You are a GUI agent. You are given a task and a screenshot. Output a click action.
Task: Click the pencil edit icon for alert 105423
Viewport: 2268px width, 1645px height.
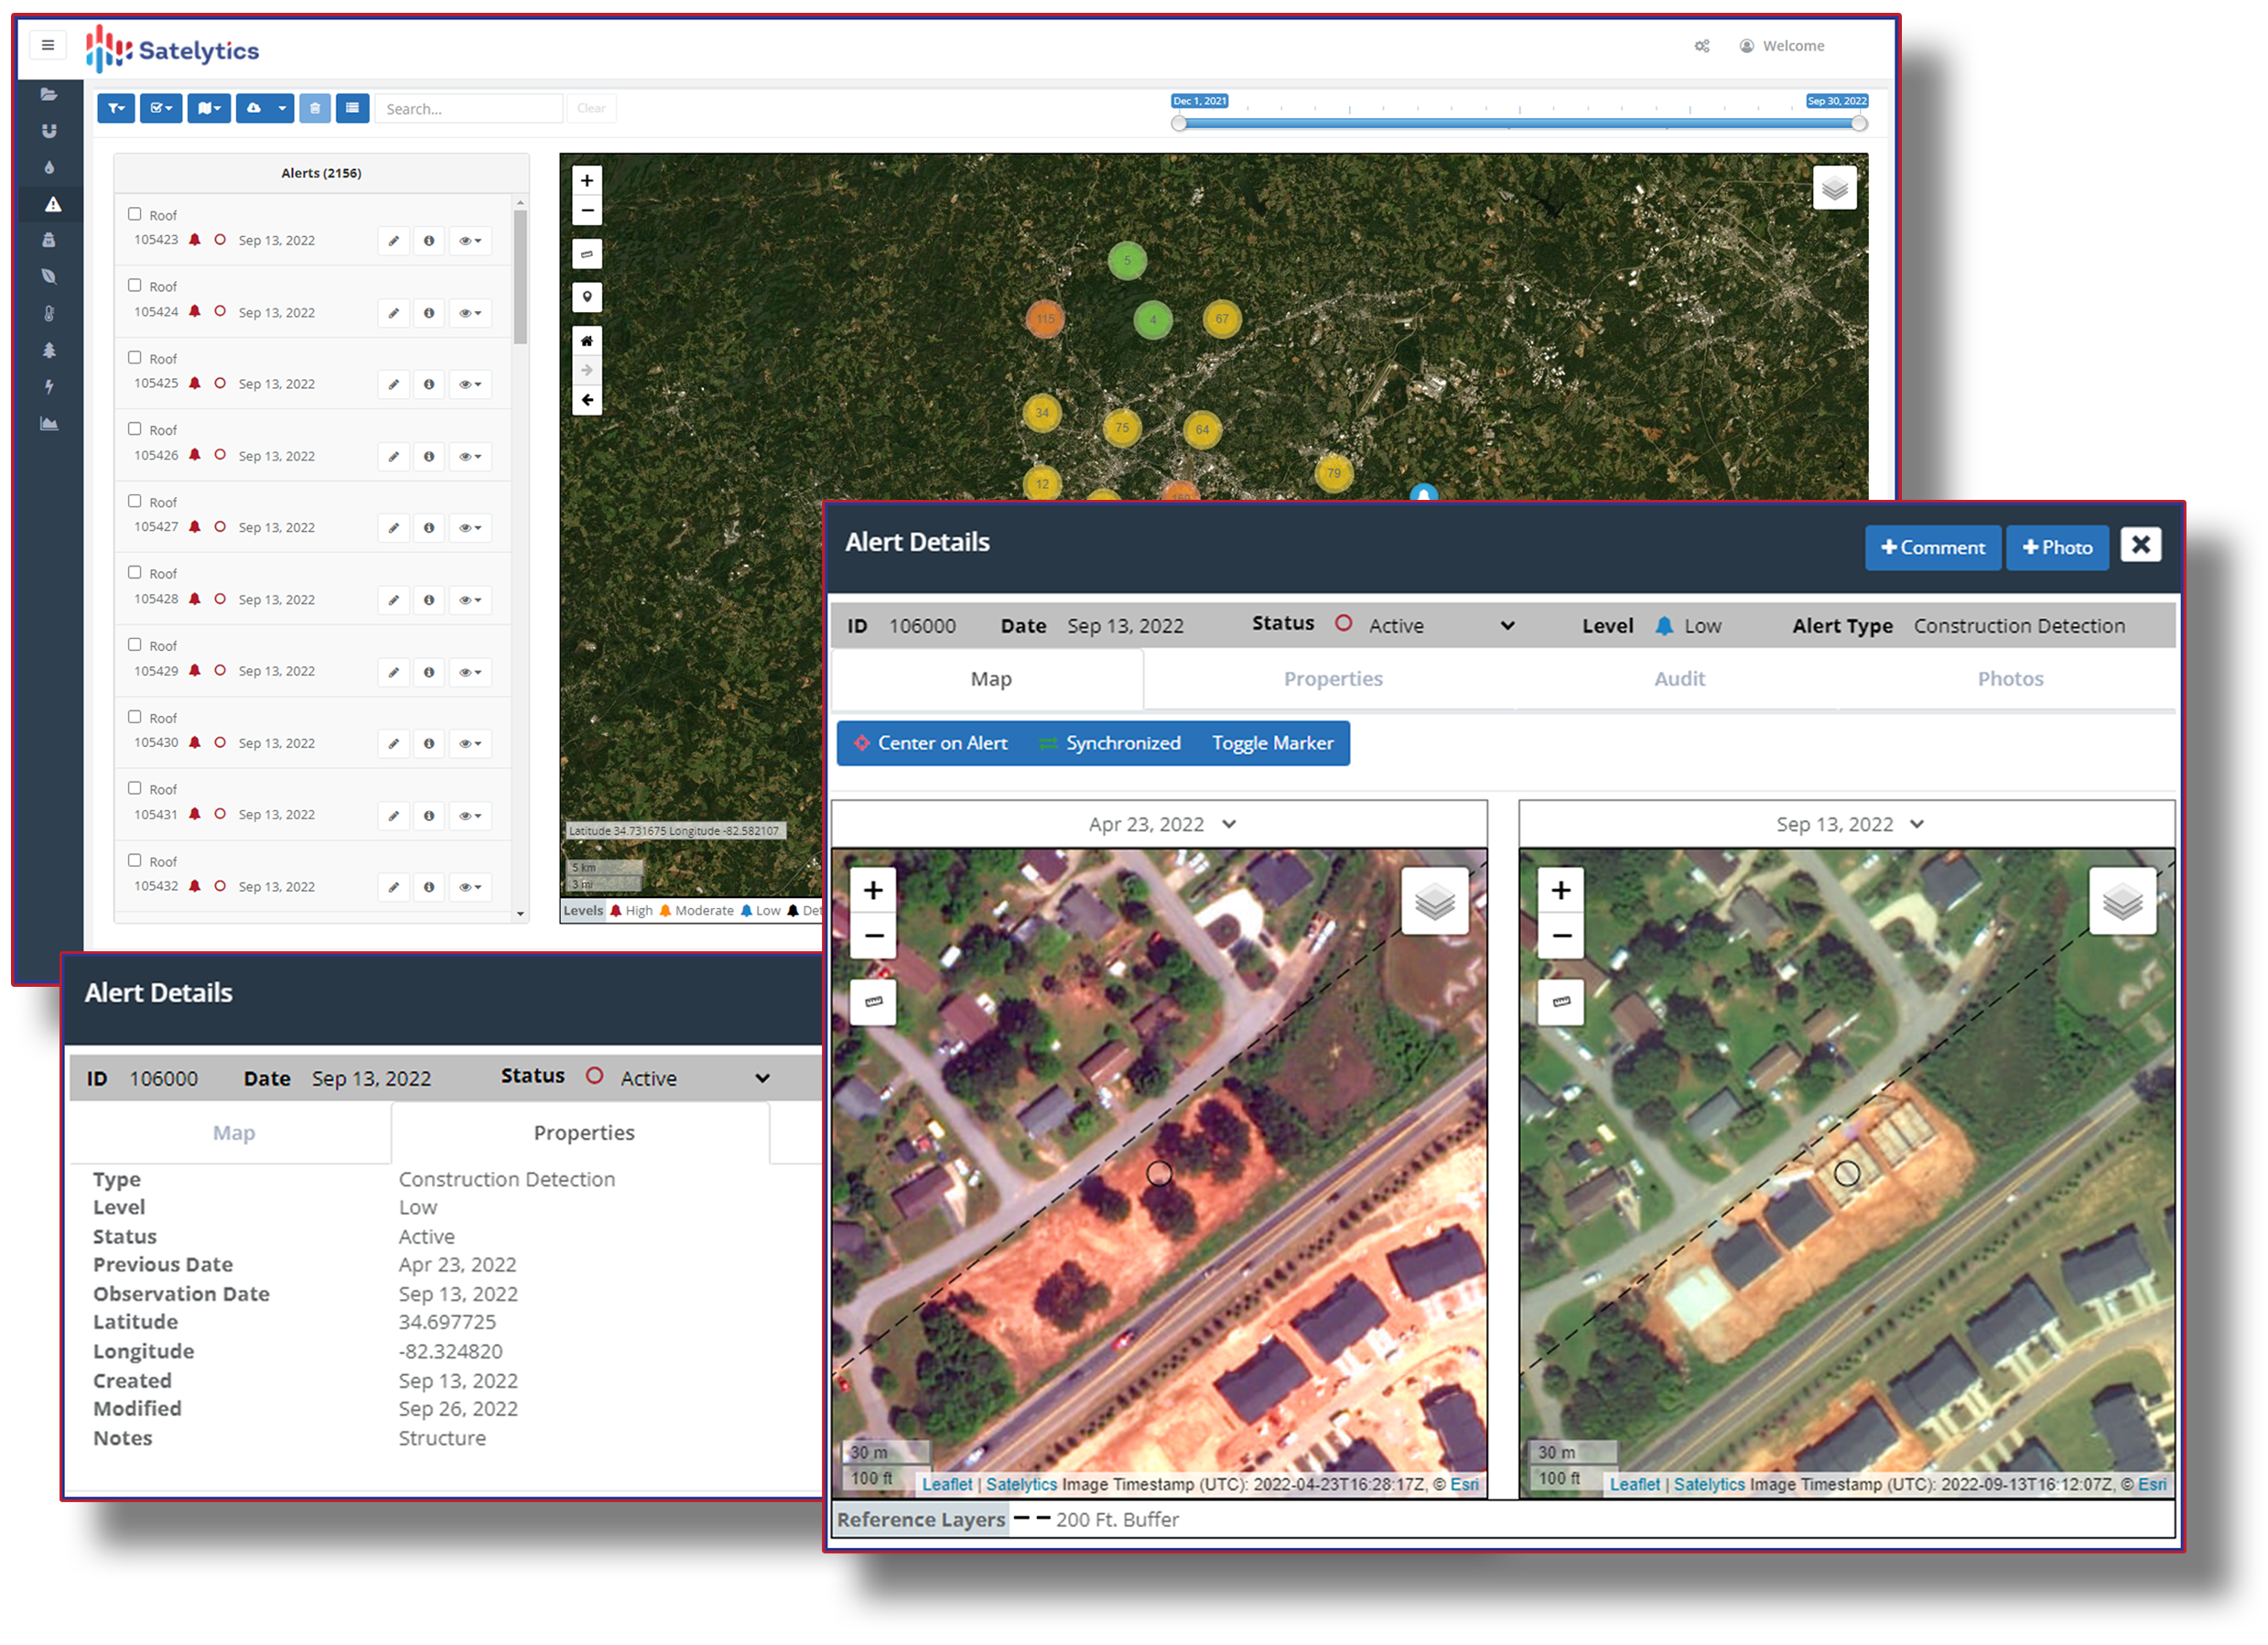point(394,241)
